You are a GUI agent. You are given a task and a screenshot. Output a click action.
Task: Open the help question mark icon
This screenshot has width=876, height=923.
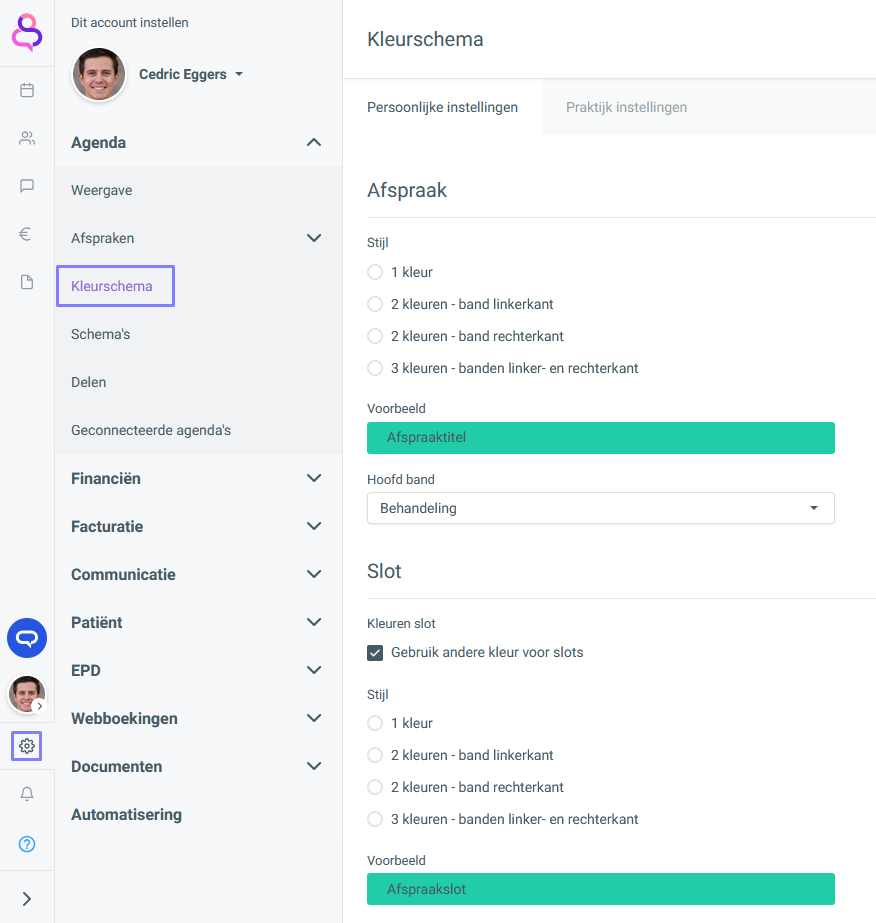coord(27,844)
